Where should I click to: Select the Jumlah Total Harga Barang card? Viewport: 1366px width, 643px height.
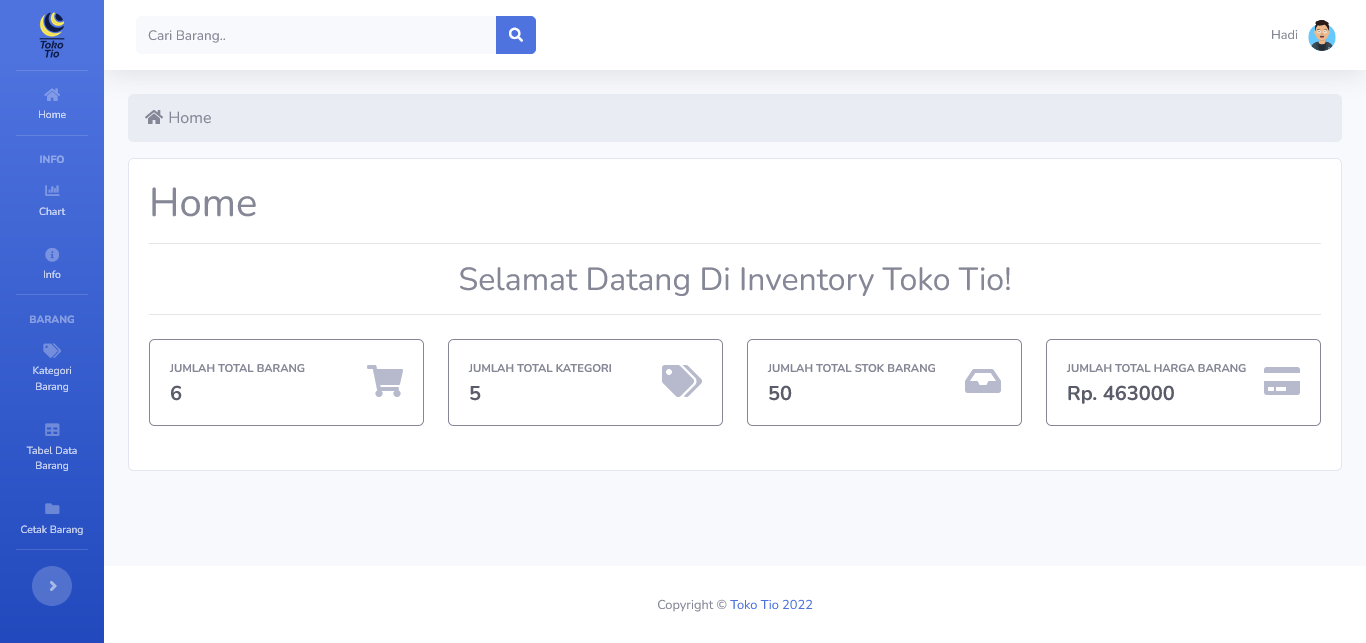point(1183,382)
